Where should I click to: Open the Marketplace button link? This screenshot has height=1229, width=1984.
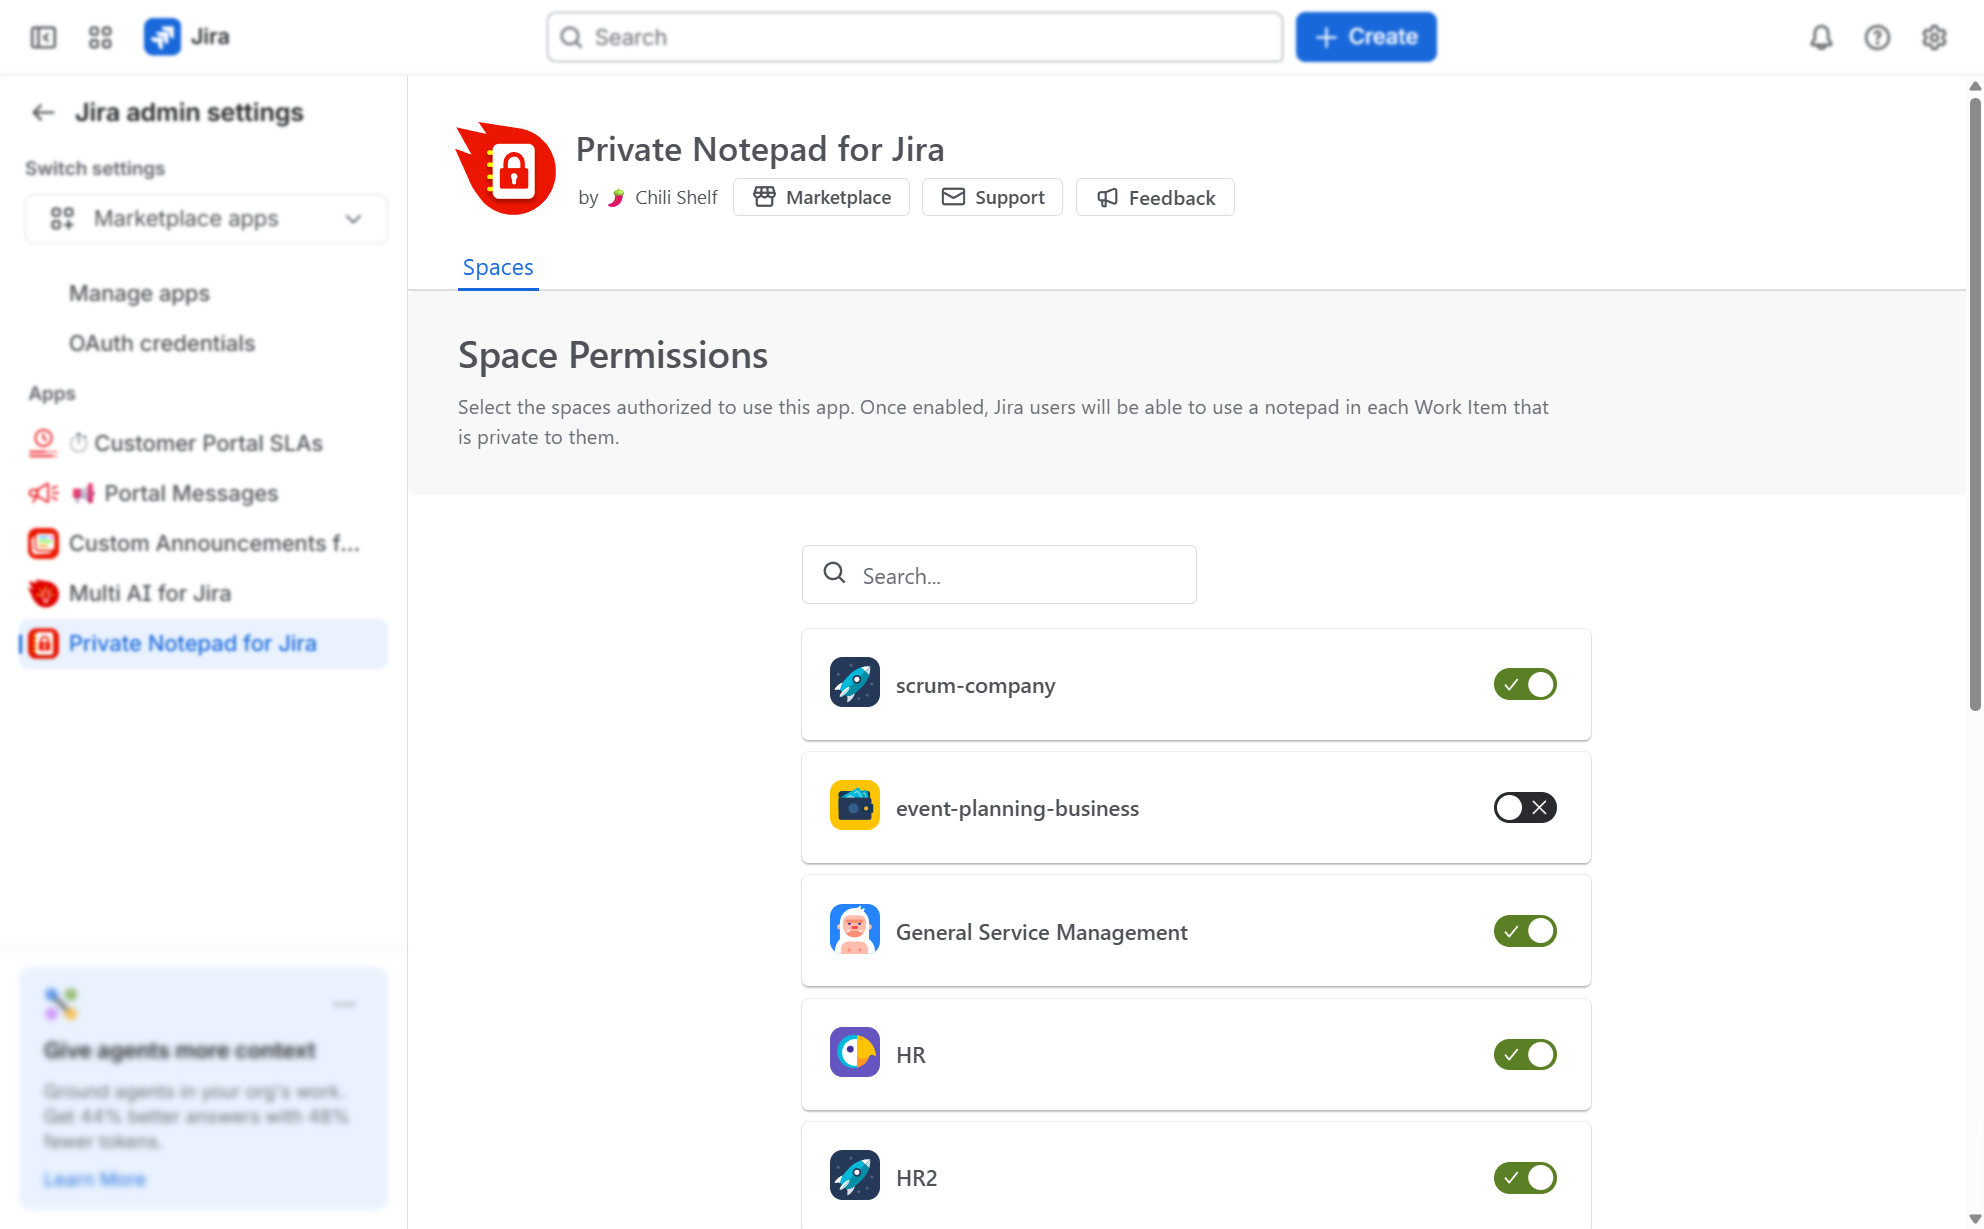[821, 197]
